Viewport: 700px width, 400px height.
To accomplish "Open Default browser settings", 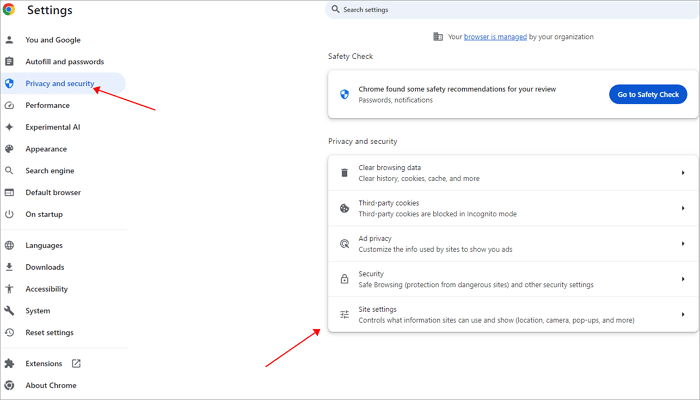I will pos(53,192).
